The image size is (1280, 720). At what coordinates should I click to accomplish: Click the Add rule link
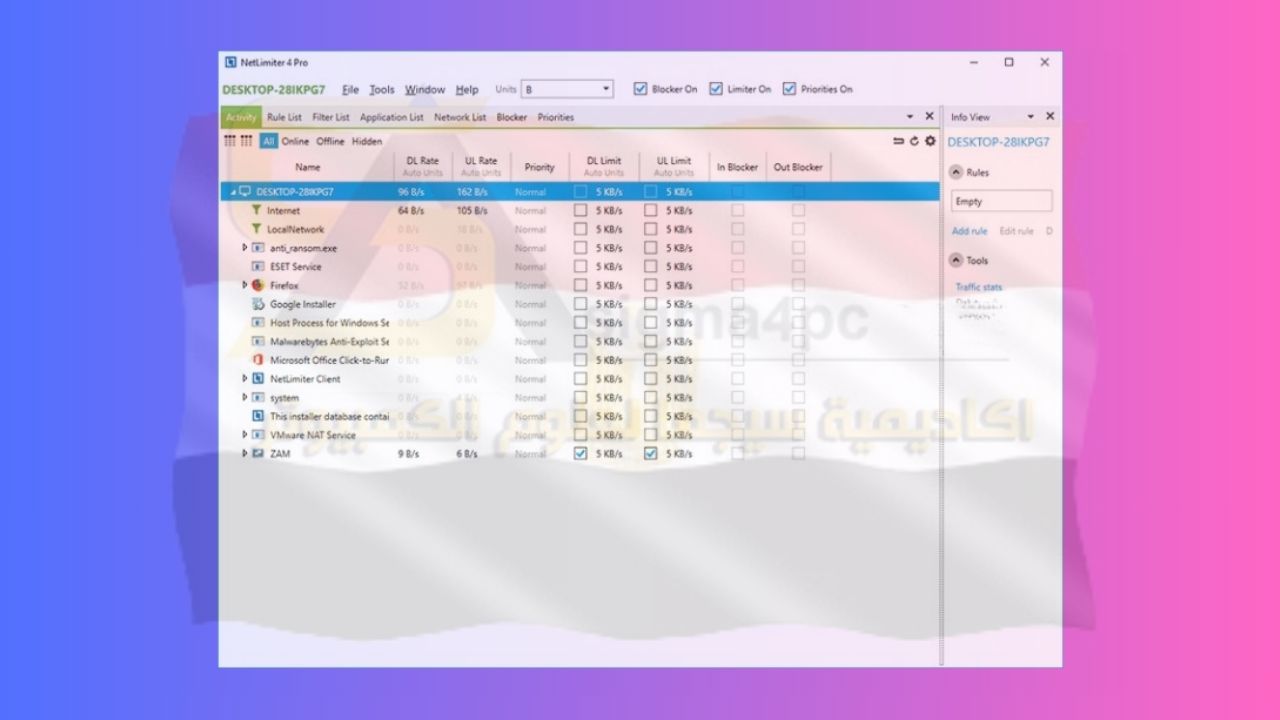(969, 231)
